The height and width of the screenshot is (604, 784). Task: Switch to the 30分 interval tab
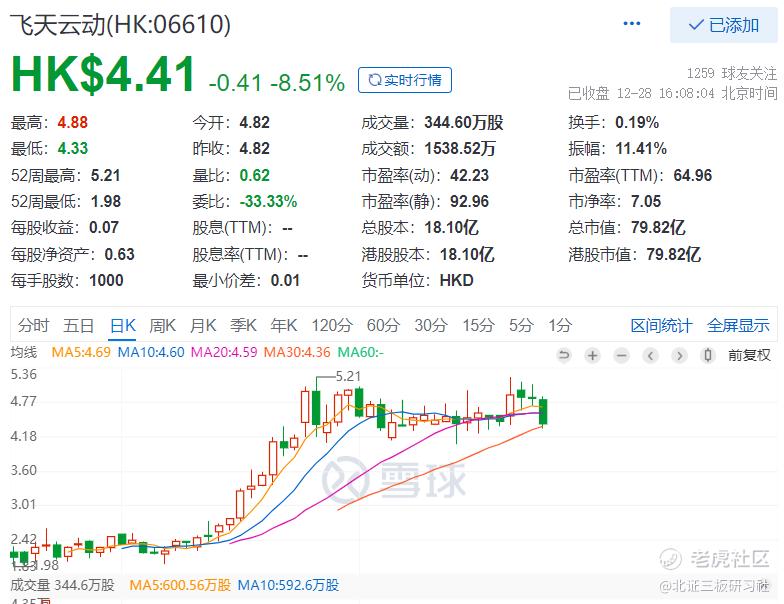point(431,326)
